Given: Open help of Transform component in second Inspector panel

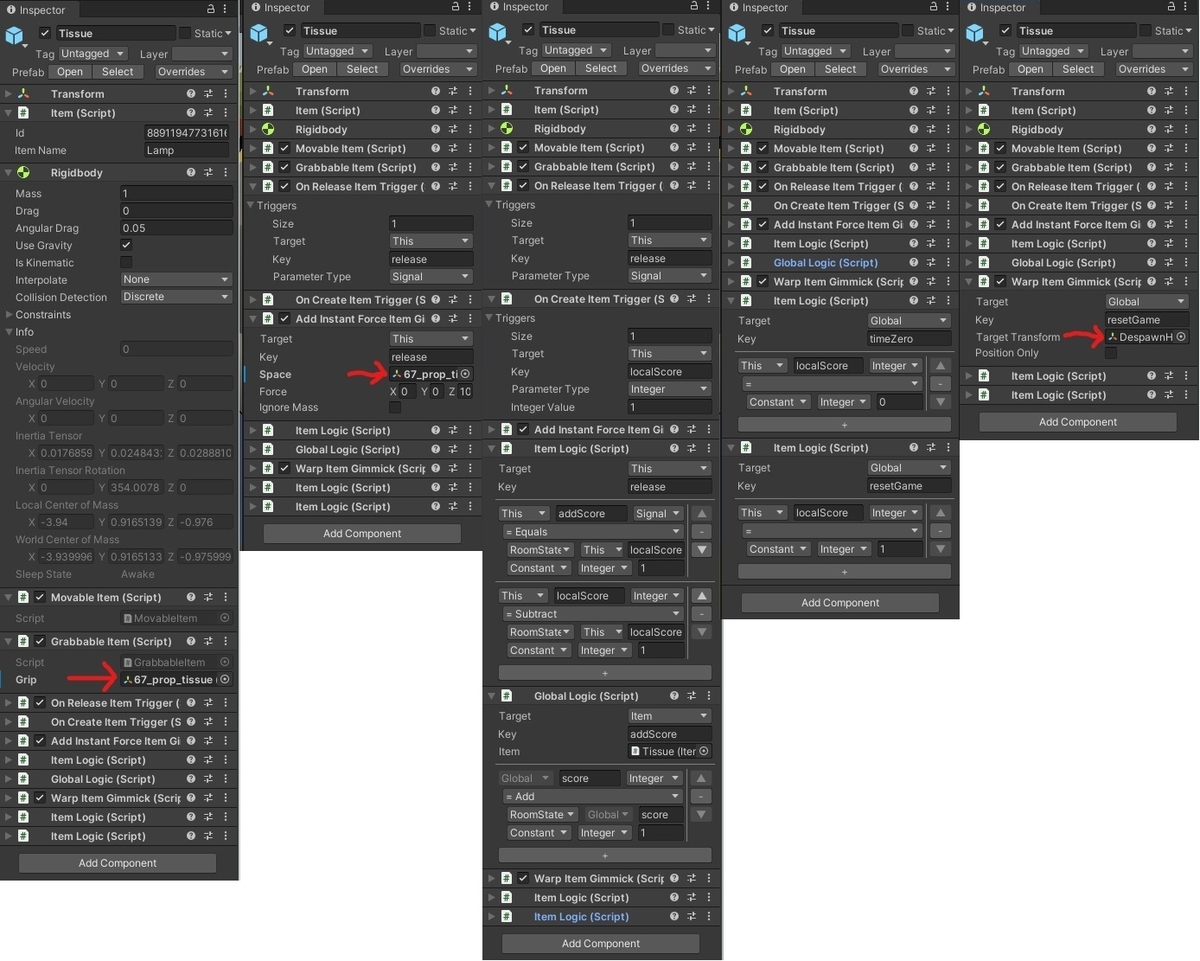Looking at the screenshot, I should 435,91.
